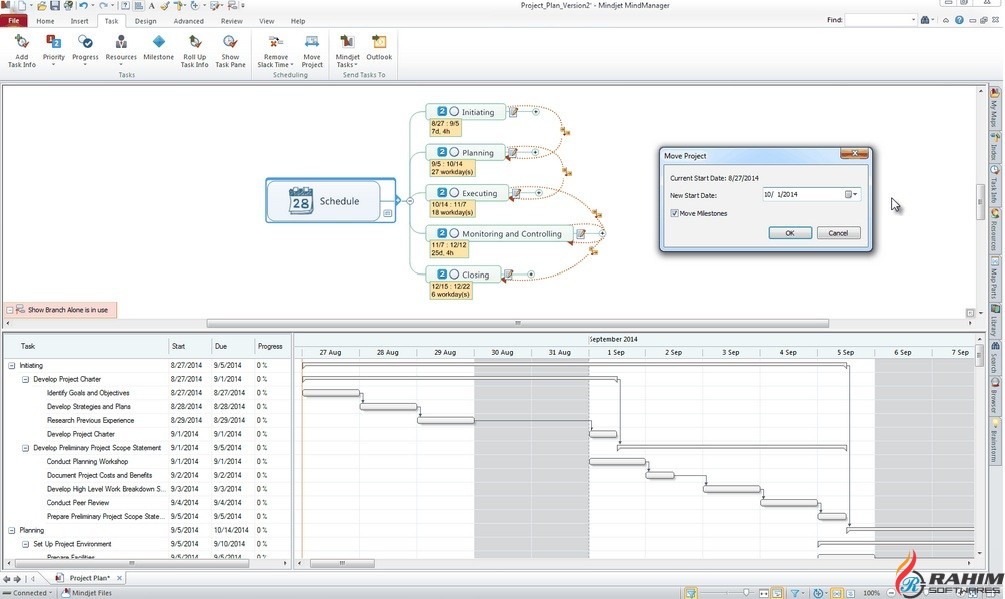1005x599 pixels.
Task: Click the Move Project ribbon icon
Action: [312, 42]
